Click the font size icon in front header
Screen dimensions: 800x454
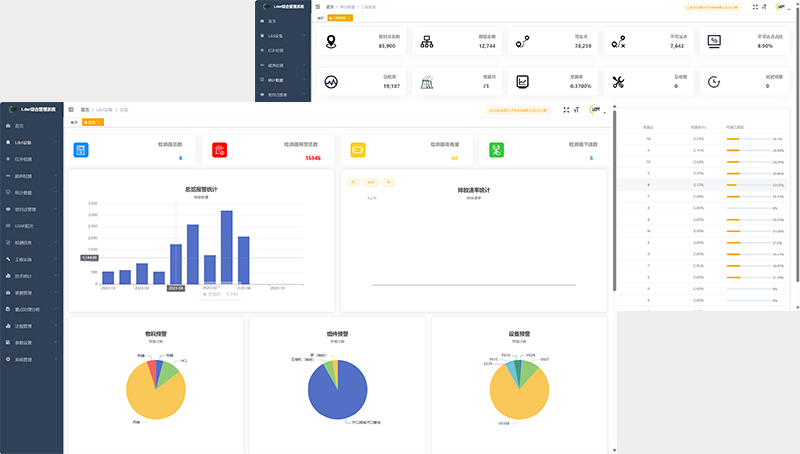point(578,110)
